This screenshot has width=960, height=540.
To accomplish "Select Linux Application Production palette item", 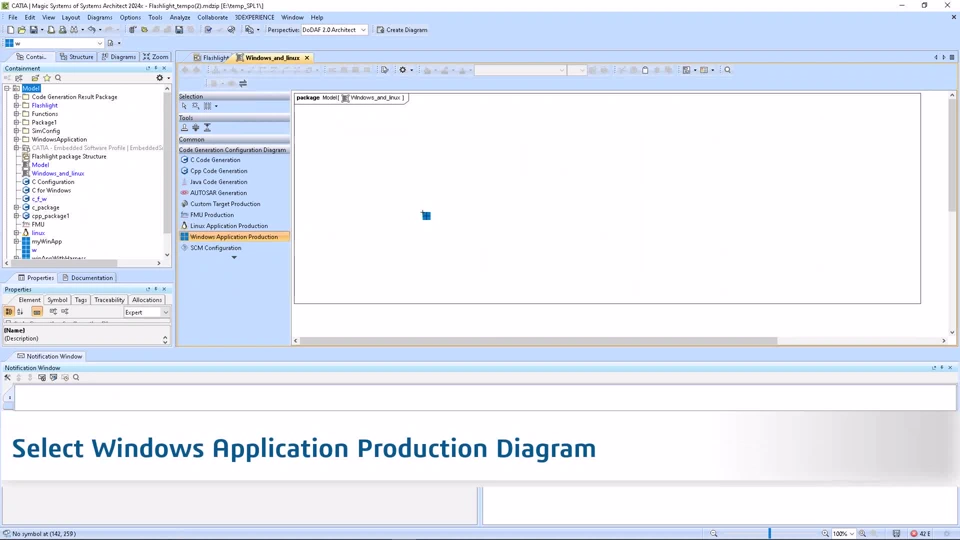I will (228, 226).
